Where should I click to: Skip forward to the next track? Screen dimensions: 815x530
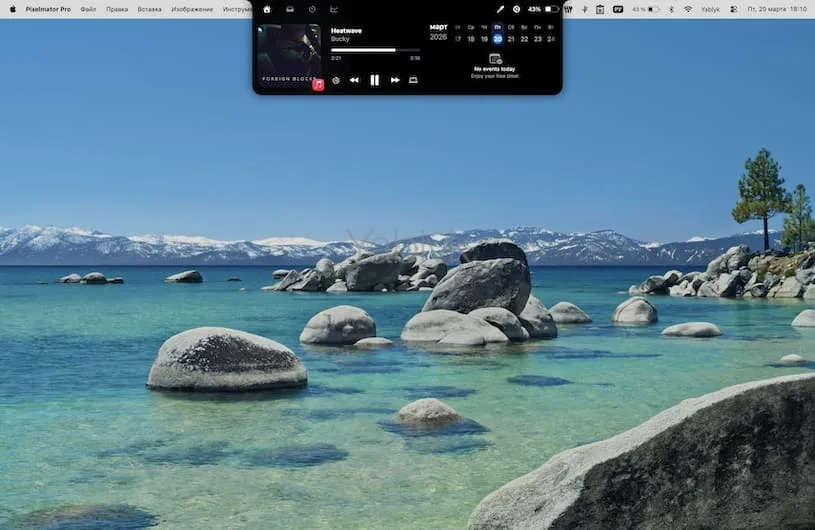pos(395,80)
